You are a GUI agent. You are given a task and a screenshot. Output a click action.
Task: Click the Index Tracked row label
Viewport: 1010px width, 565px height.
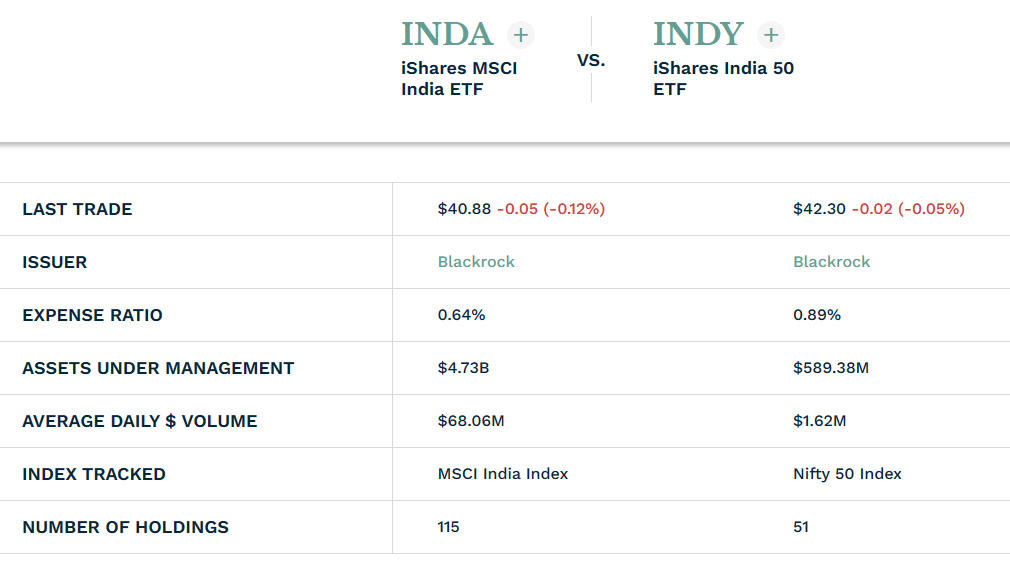(94, 474)
